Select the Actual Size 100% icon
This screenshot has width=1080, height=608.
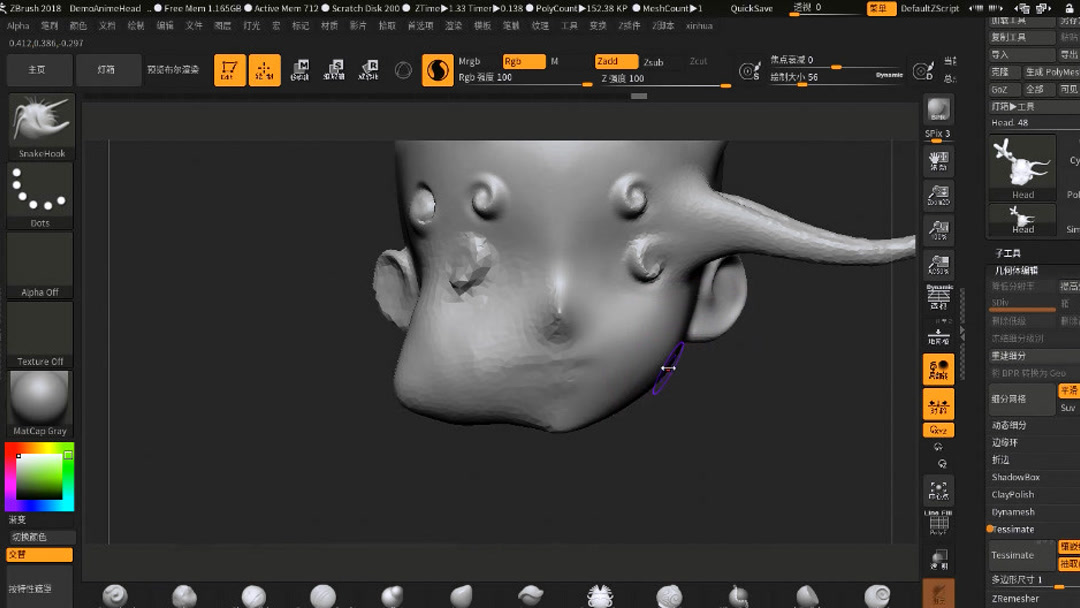pos(938,229)
